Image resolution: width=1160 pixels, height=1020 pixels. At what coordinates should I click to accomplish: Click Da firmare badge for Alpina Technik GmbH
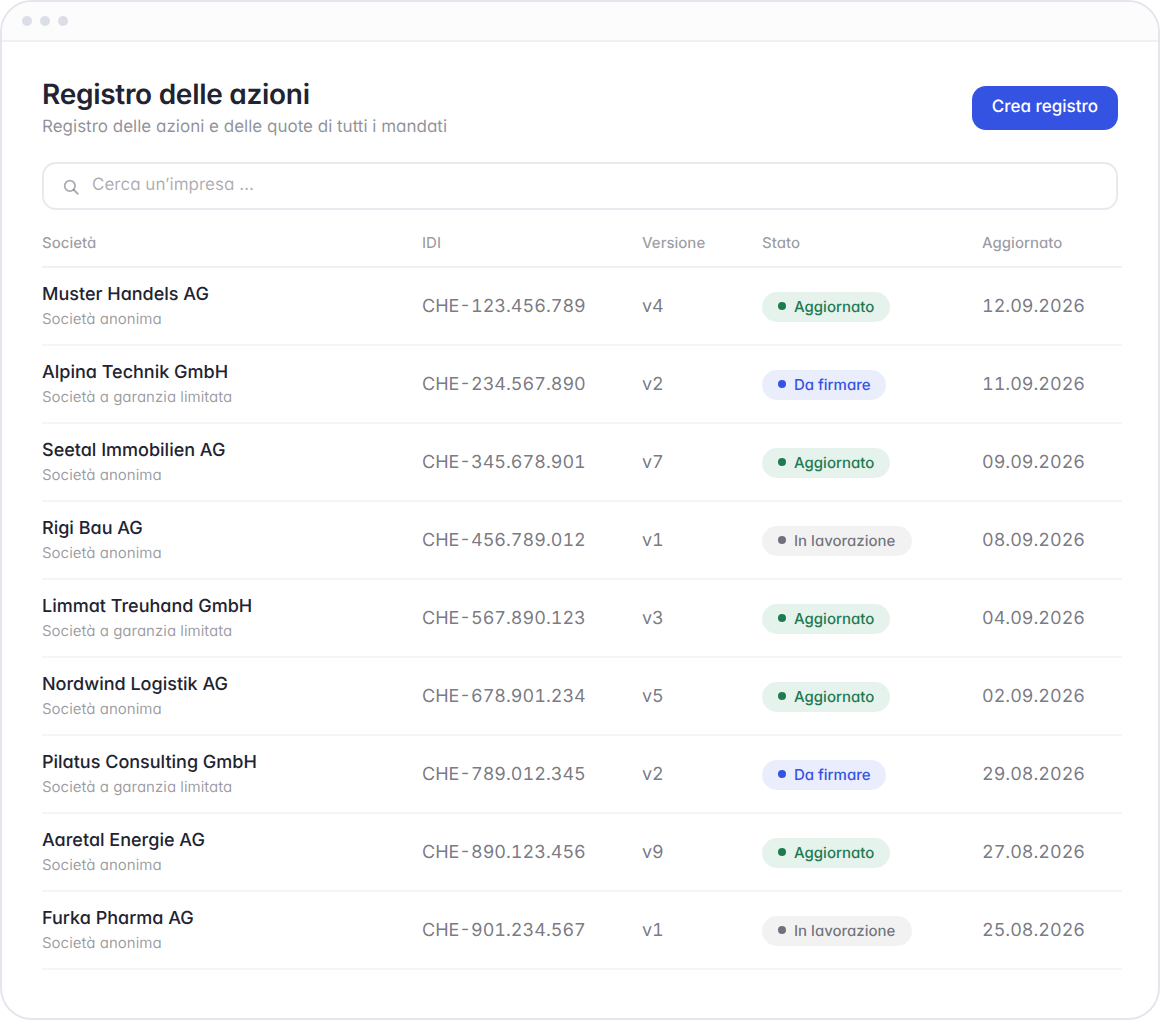[823, 385]
